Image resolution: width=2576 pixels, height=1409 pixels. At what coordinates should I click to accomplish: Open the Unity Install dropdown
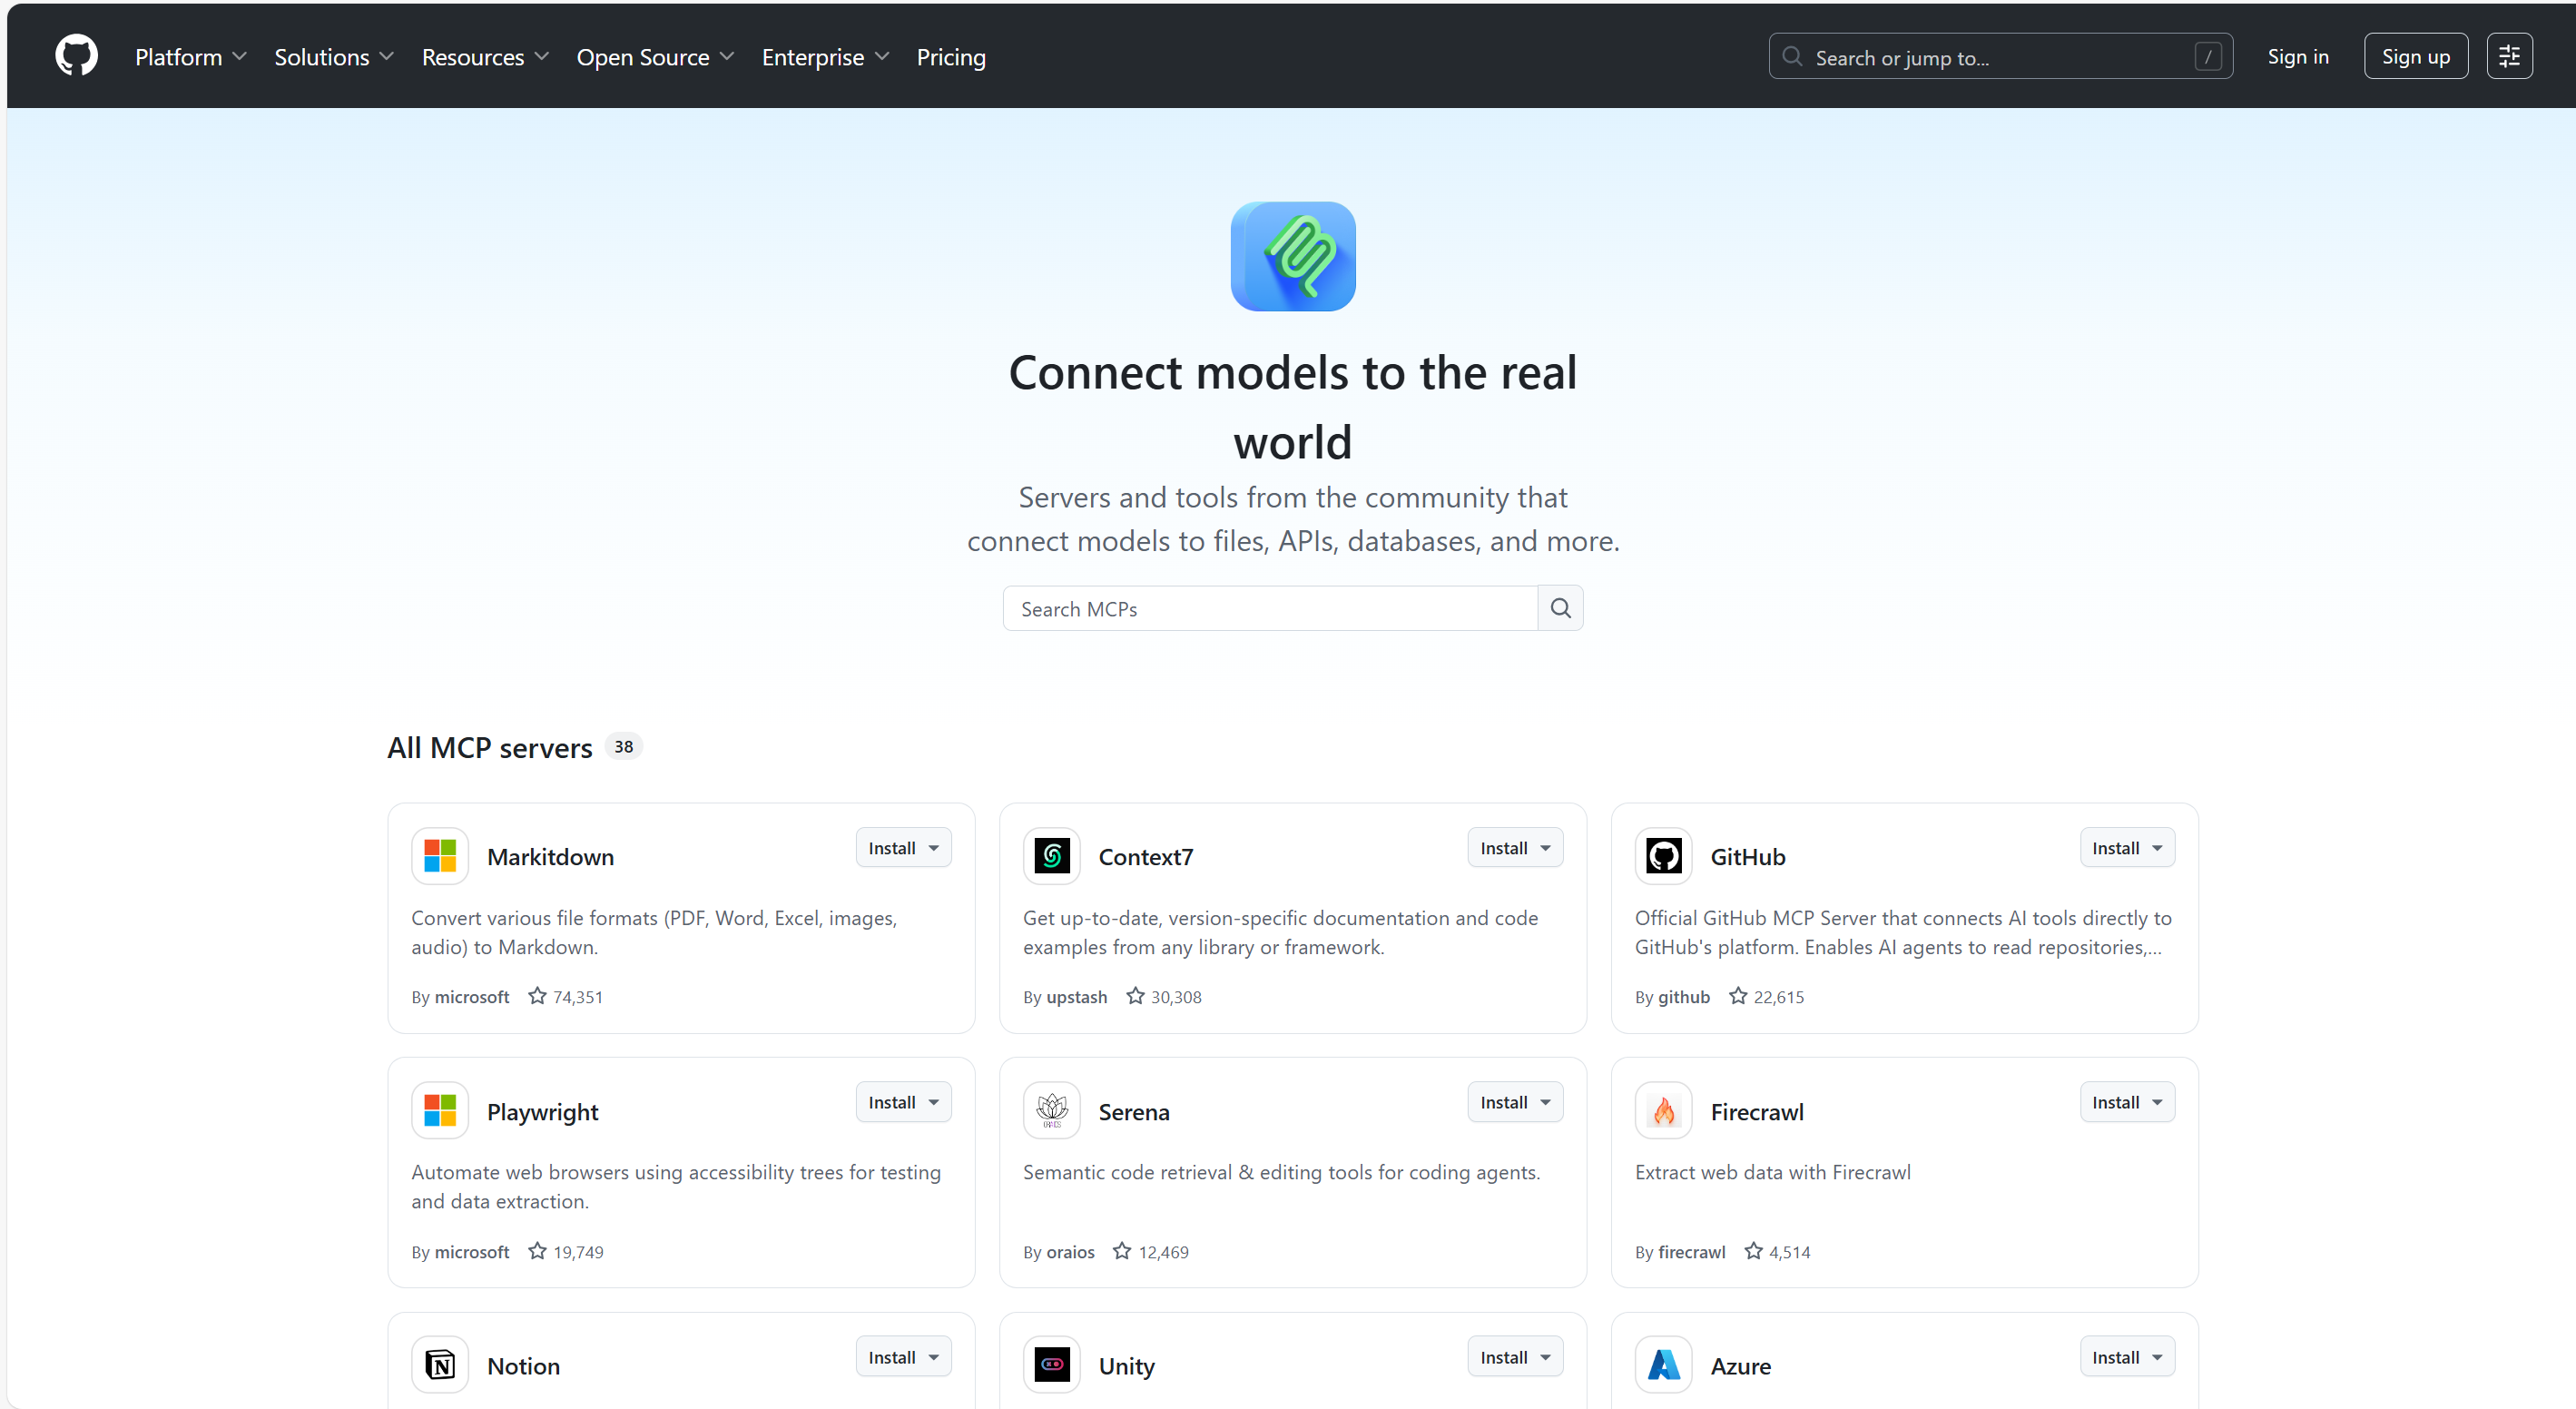(x=1515, y=1357)
